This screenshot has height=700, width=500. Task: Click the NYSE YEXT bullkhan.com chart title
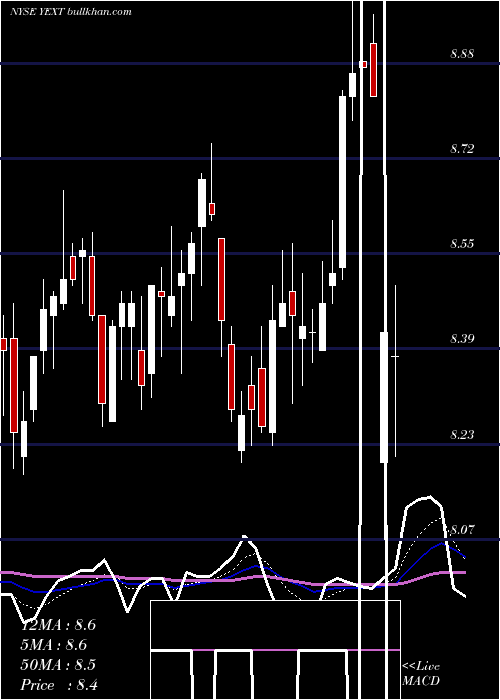point(71,12)
